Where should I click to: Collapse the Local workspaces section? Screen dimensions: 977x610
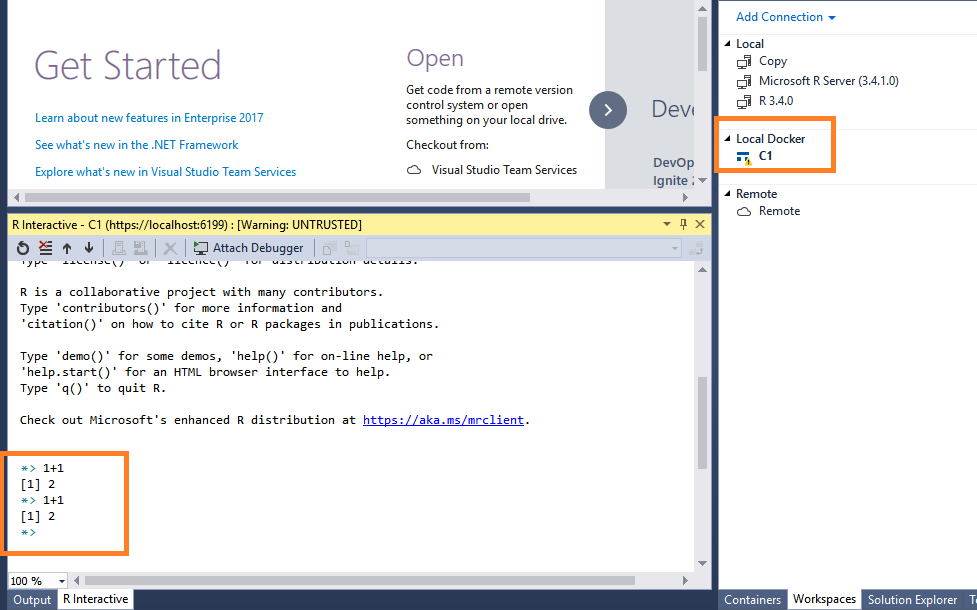pos(728,43)
